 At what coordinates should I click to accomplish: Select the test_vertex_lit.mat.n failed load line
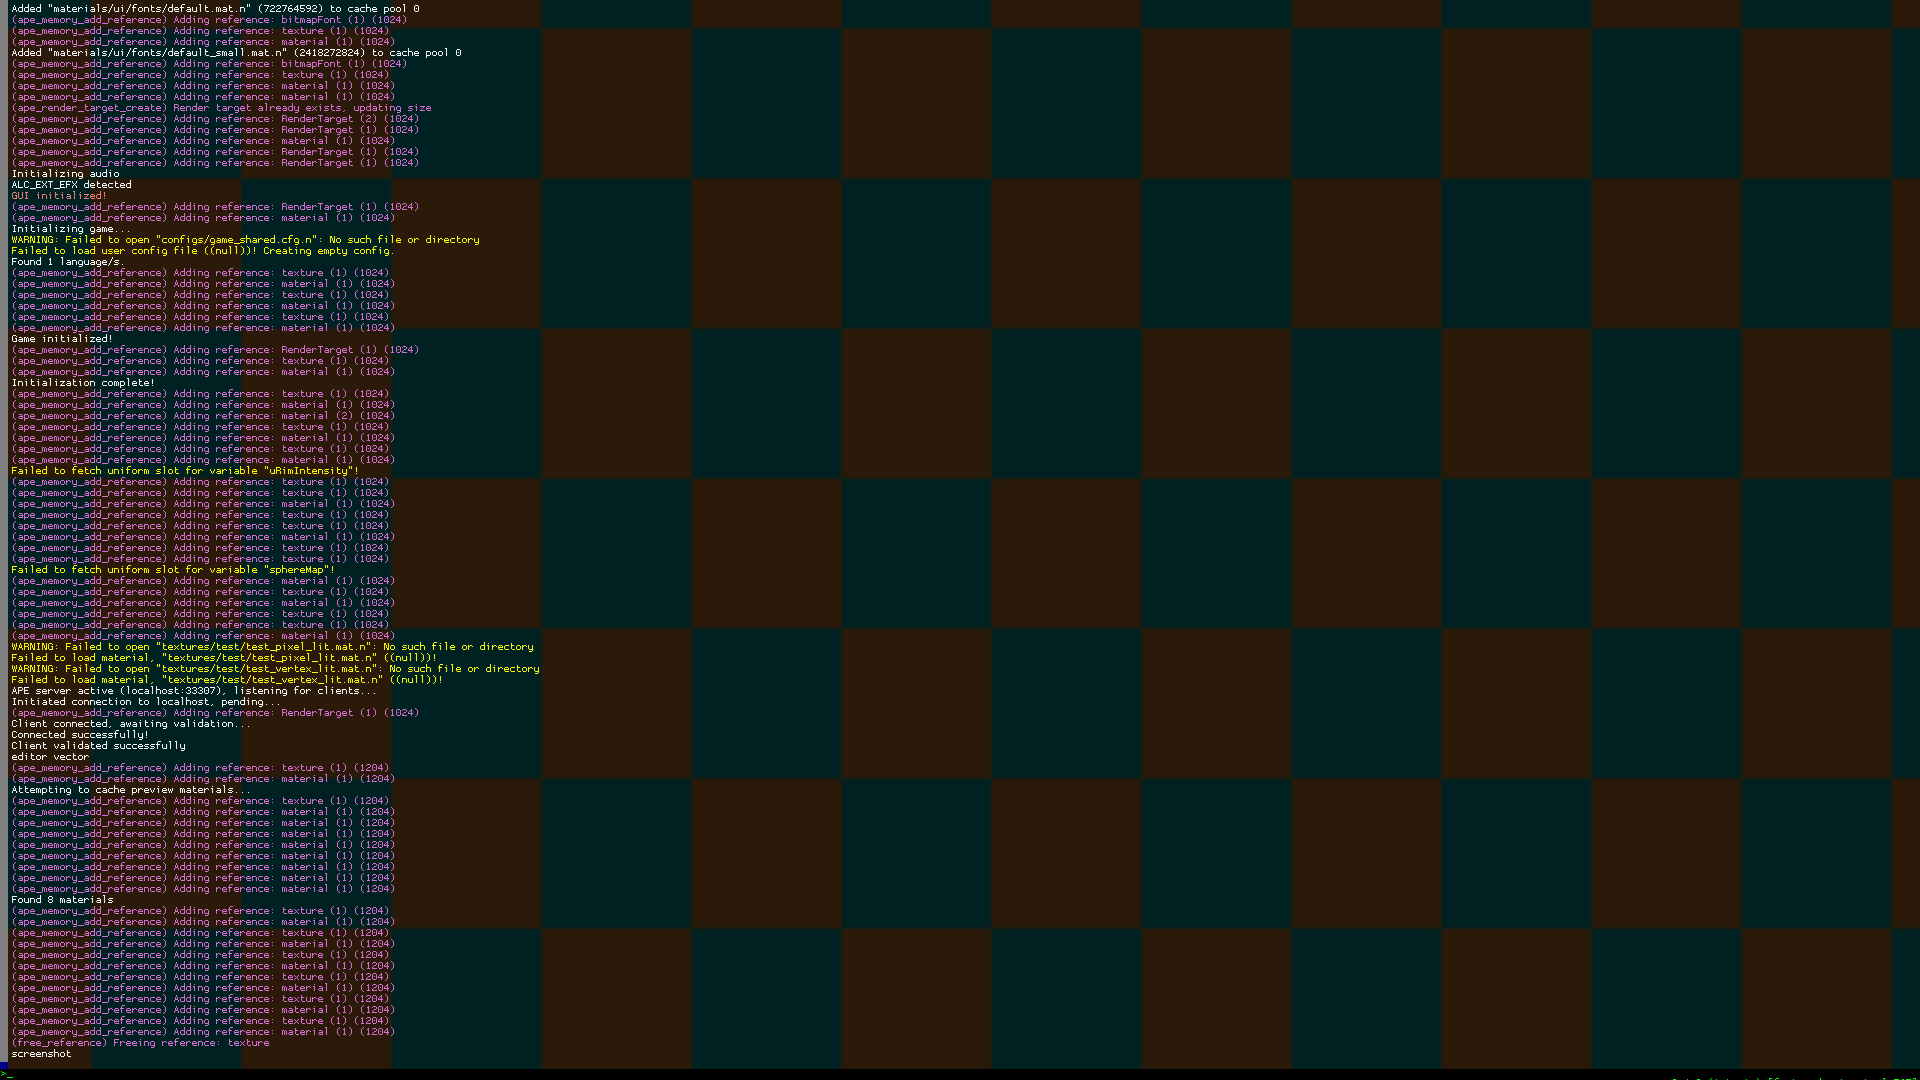226,680
